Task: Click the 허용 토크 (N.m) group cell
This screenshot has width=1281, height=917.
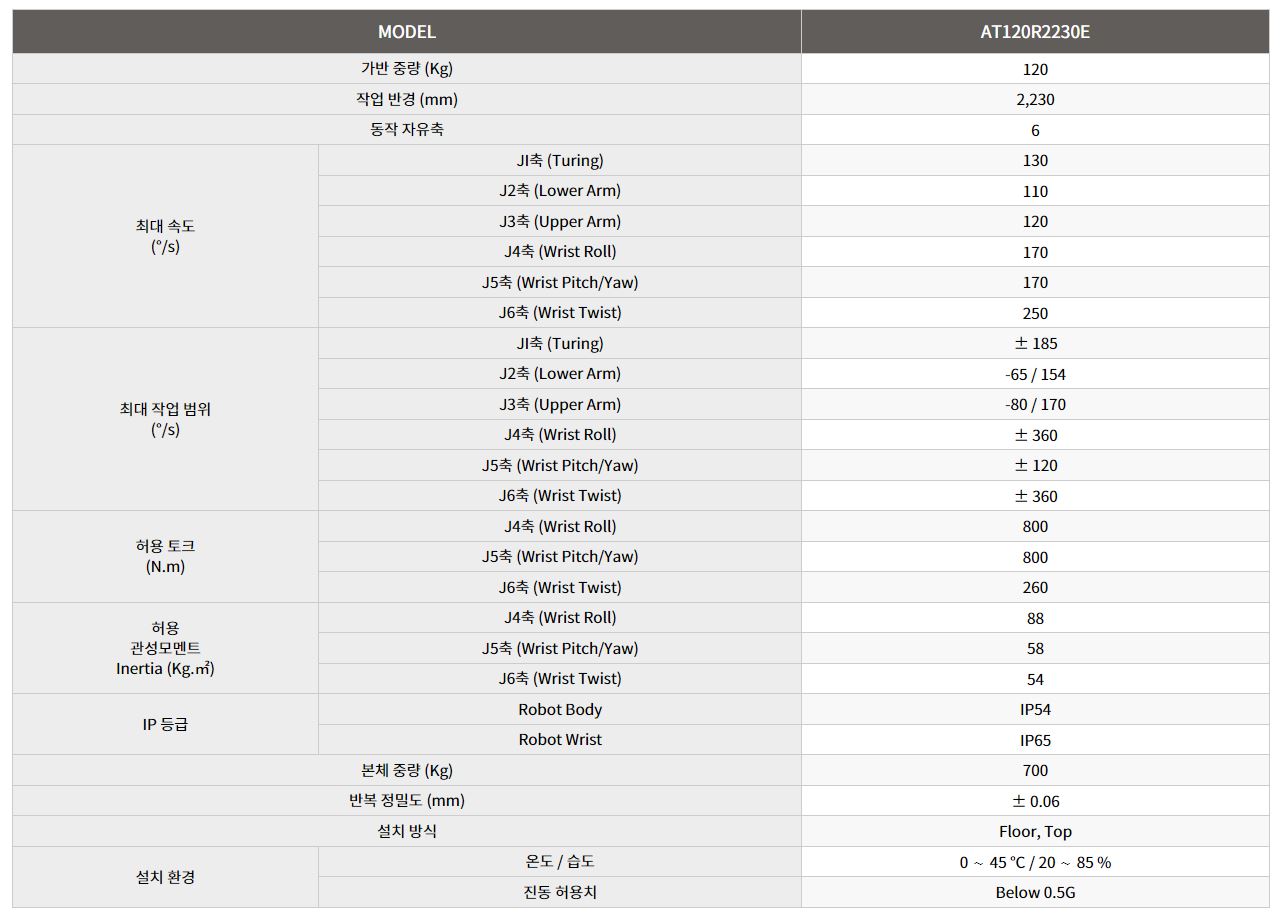Action: pos(165,557)
